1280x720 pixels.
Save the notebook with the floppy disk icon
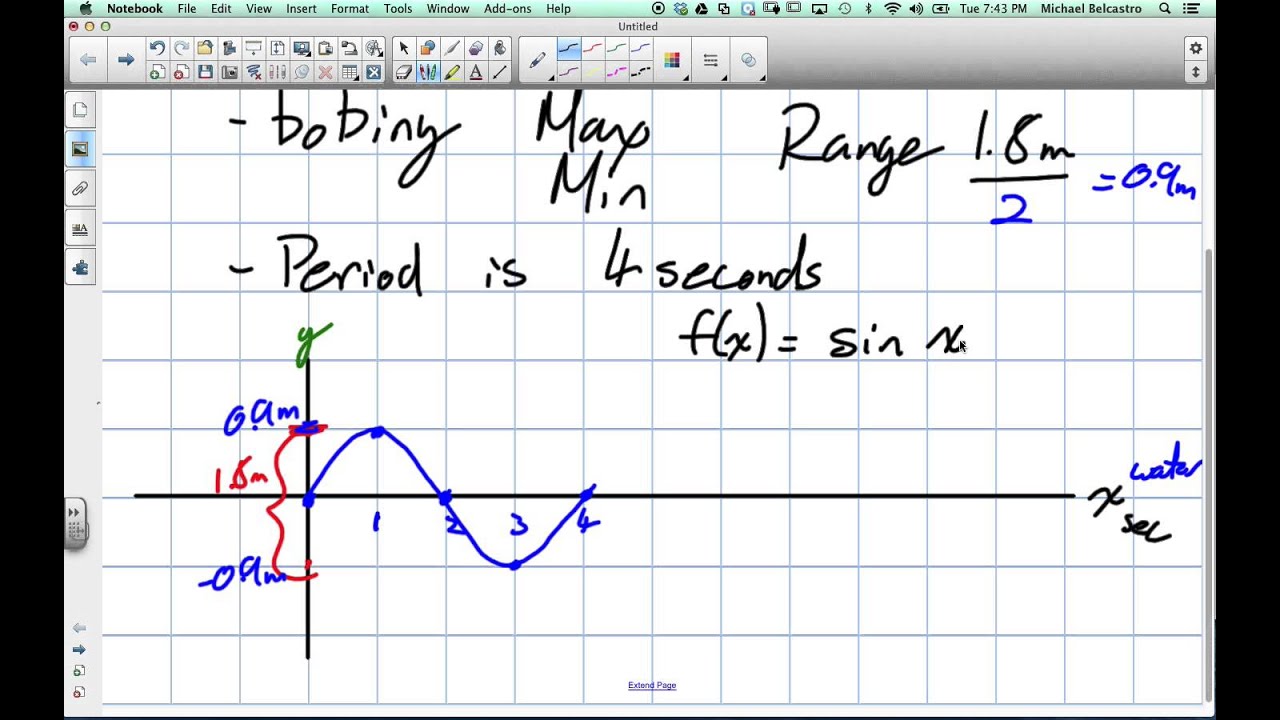(205, 72)
